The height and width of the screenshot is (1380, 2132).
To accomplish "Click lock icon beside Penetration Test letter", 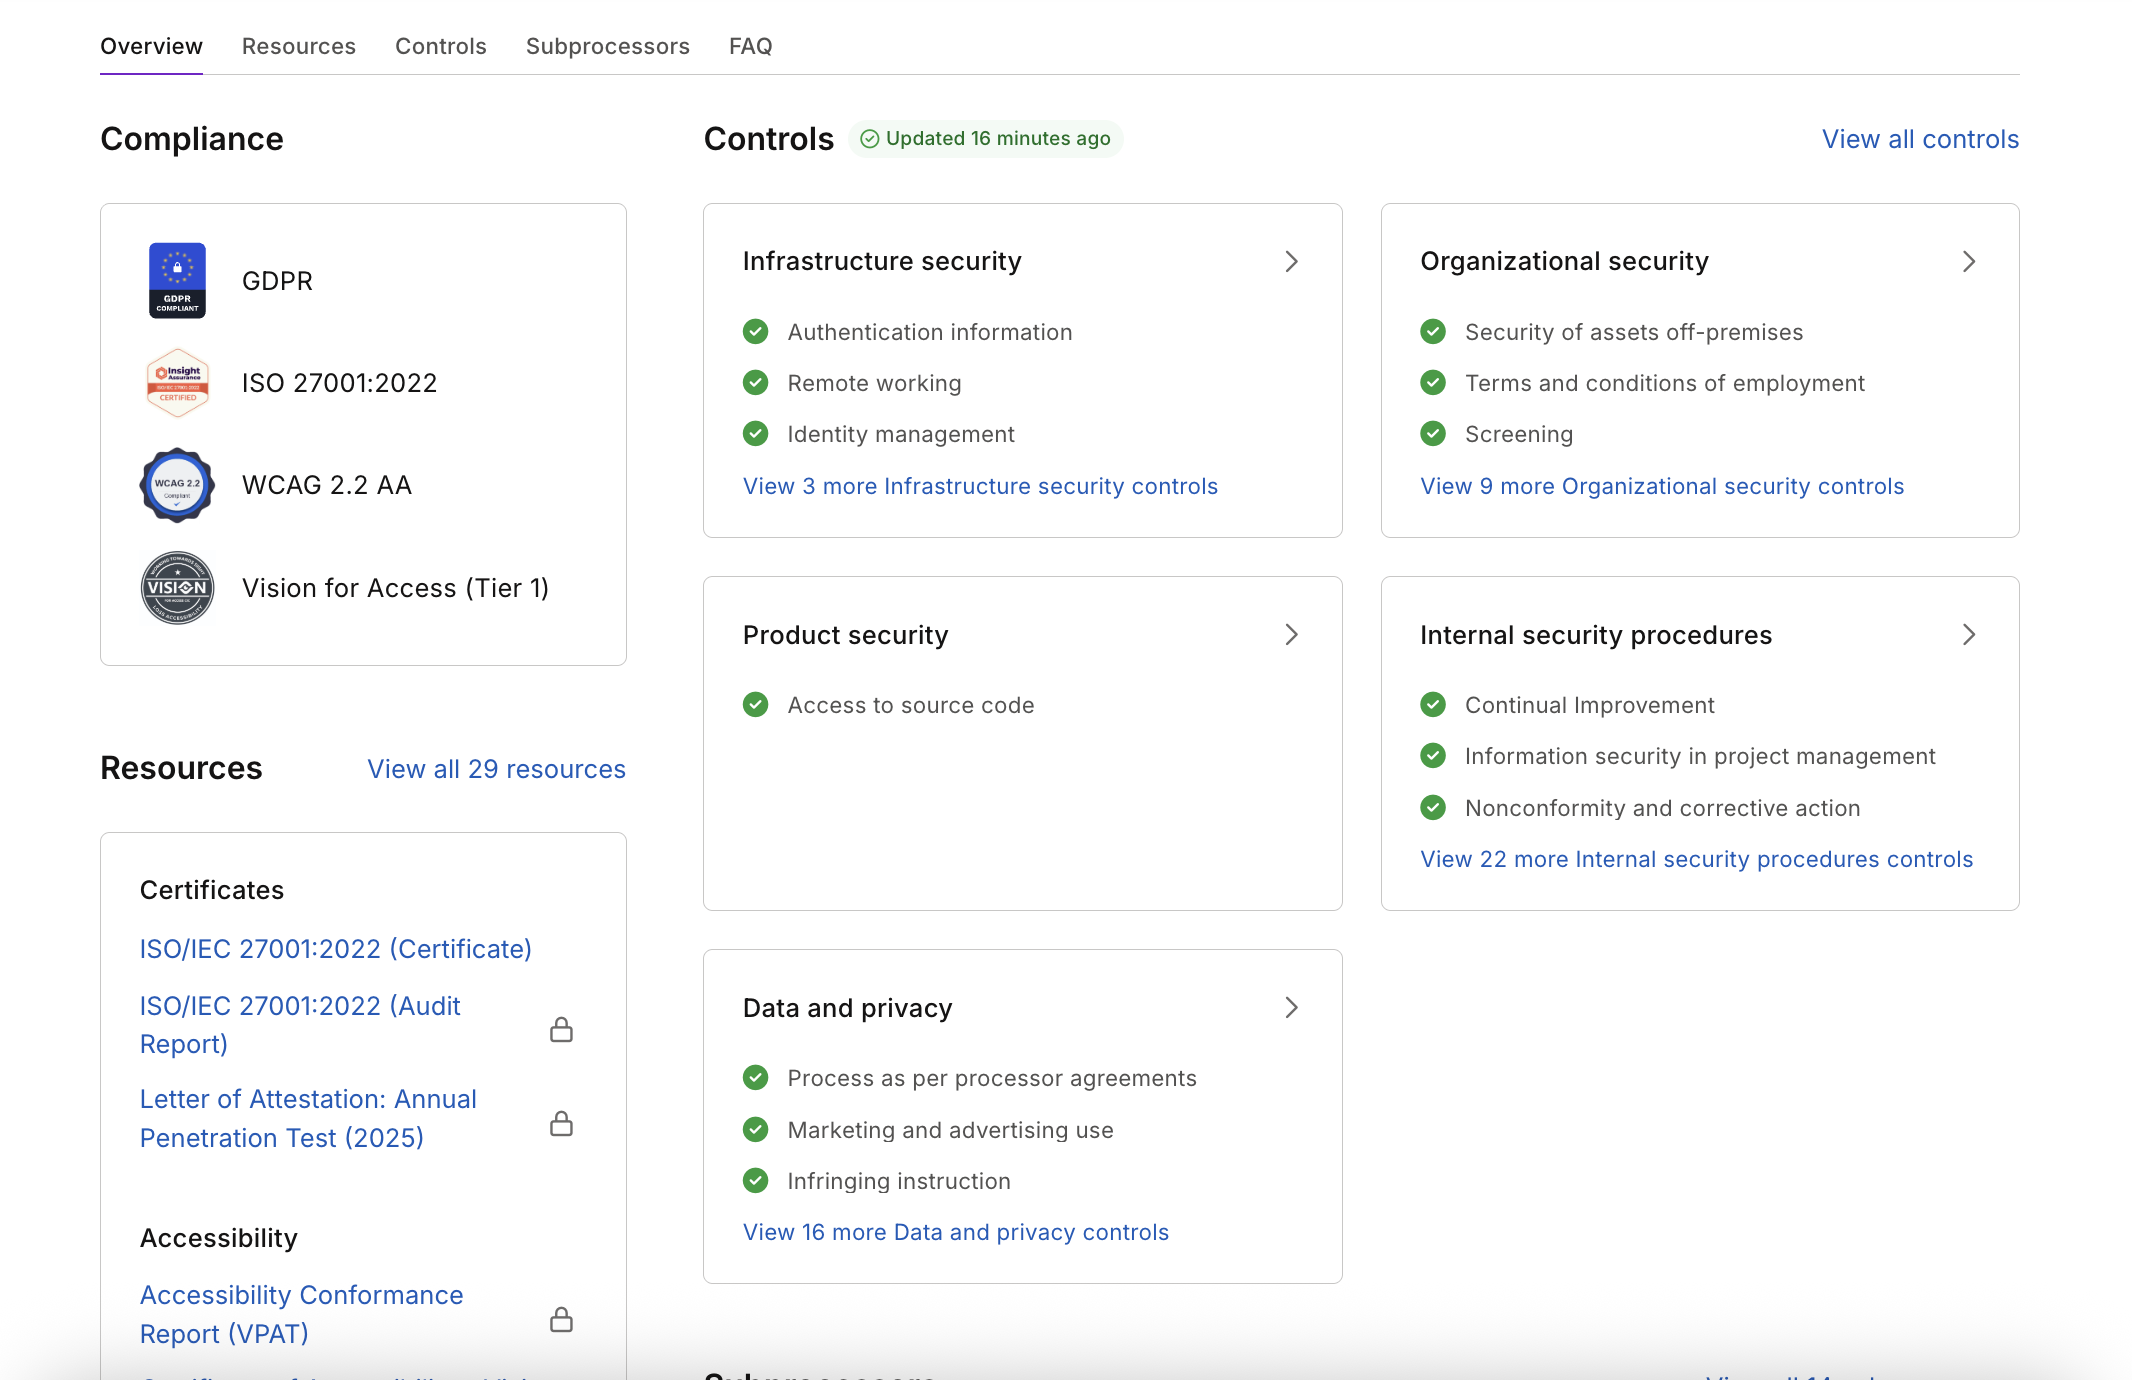I will click(x=562, y=1123).
